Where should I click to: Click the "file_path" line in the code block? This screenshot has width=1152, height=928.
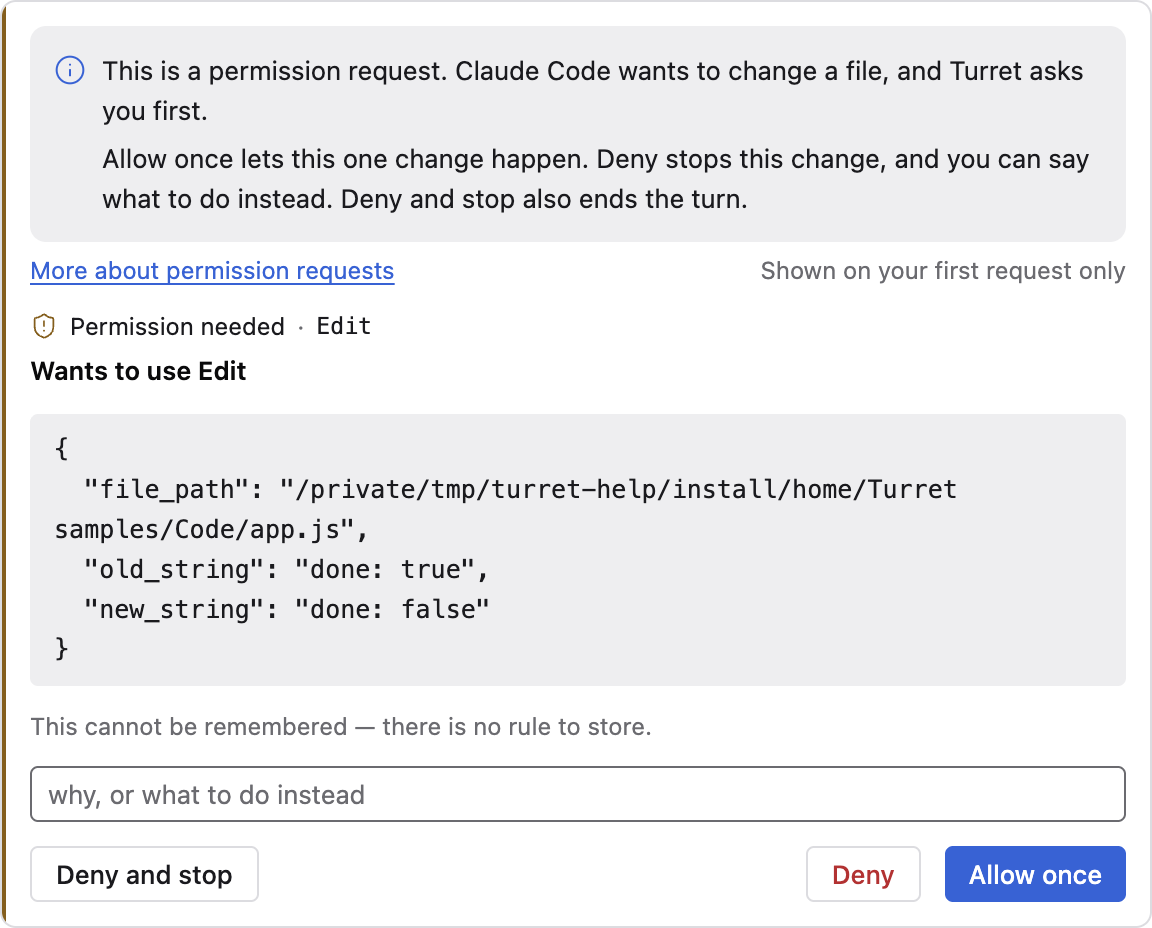(x=505, y=509)
